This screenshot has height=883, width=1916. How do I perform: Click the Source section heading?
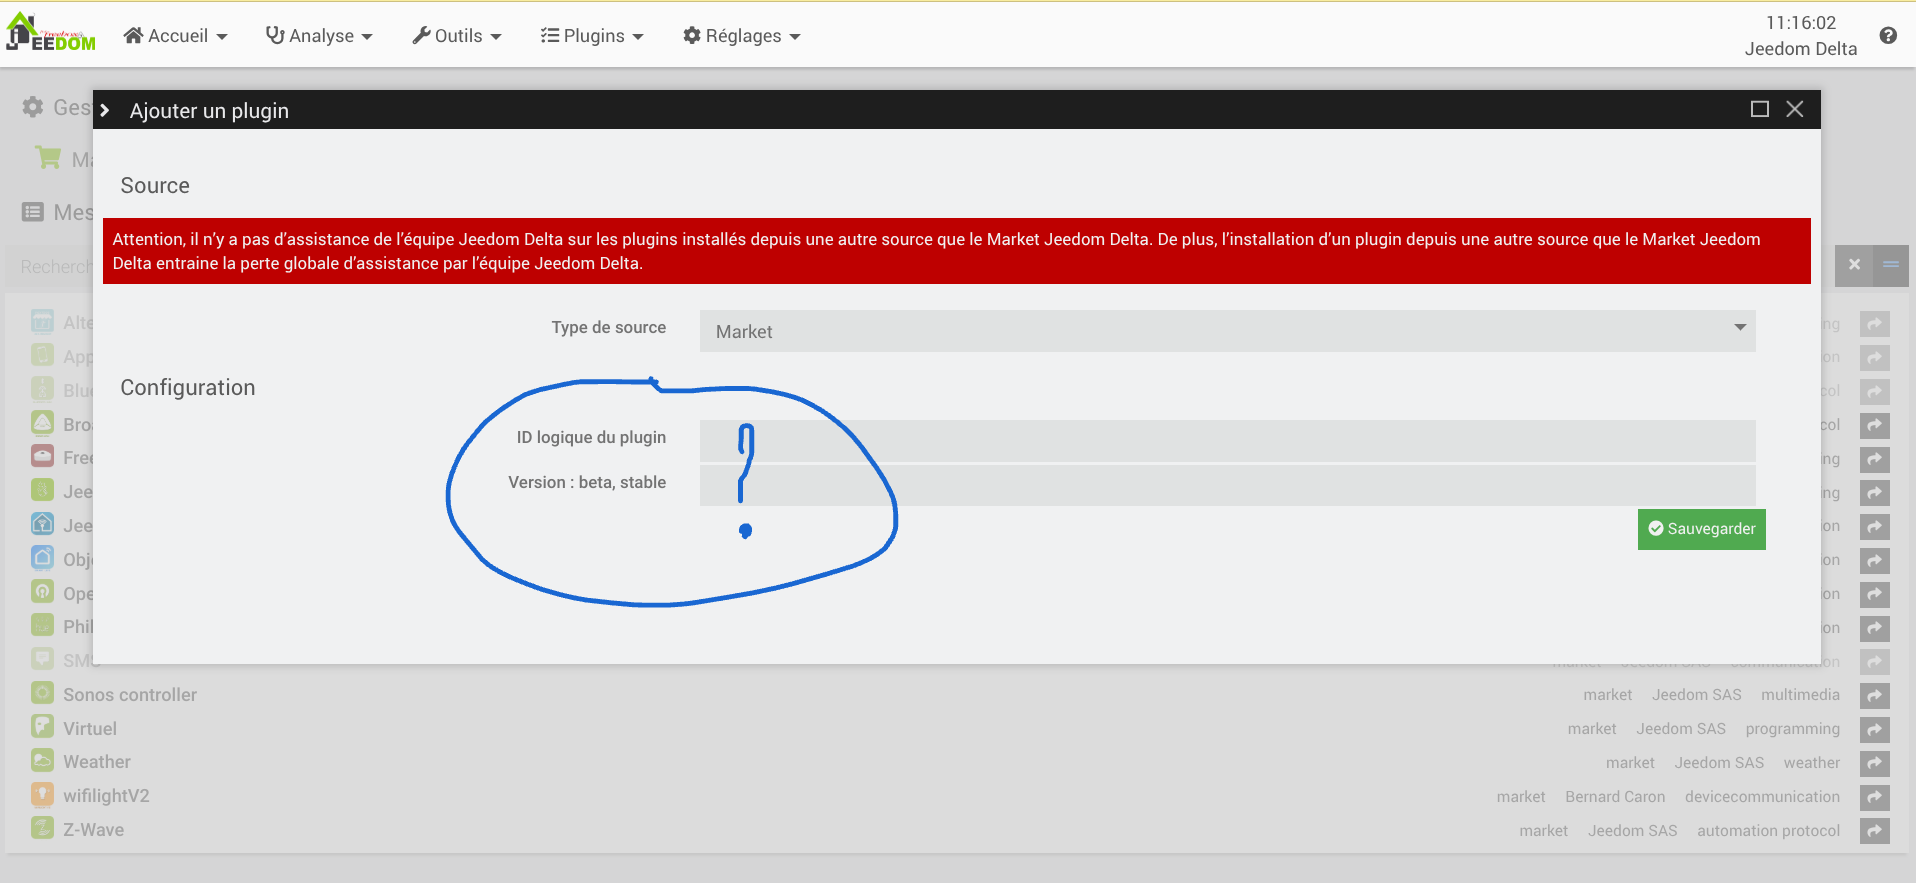click(155, 186)
